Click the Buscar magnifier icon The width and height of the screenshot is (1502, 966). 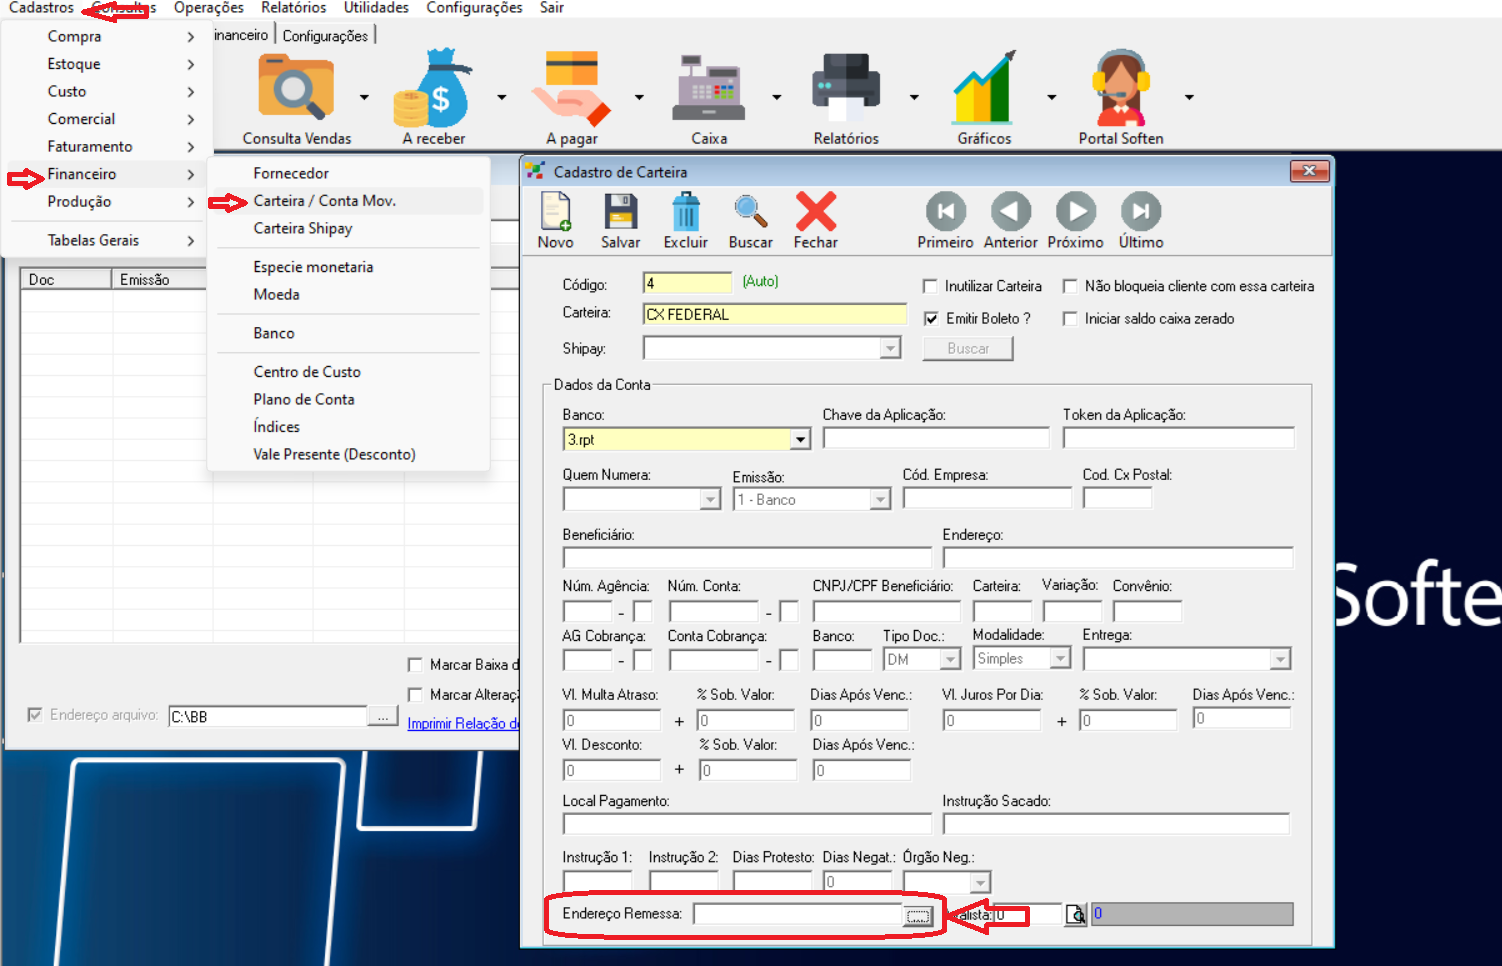(x=751, y=212)
